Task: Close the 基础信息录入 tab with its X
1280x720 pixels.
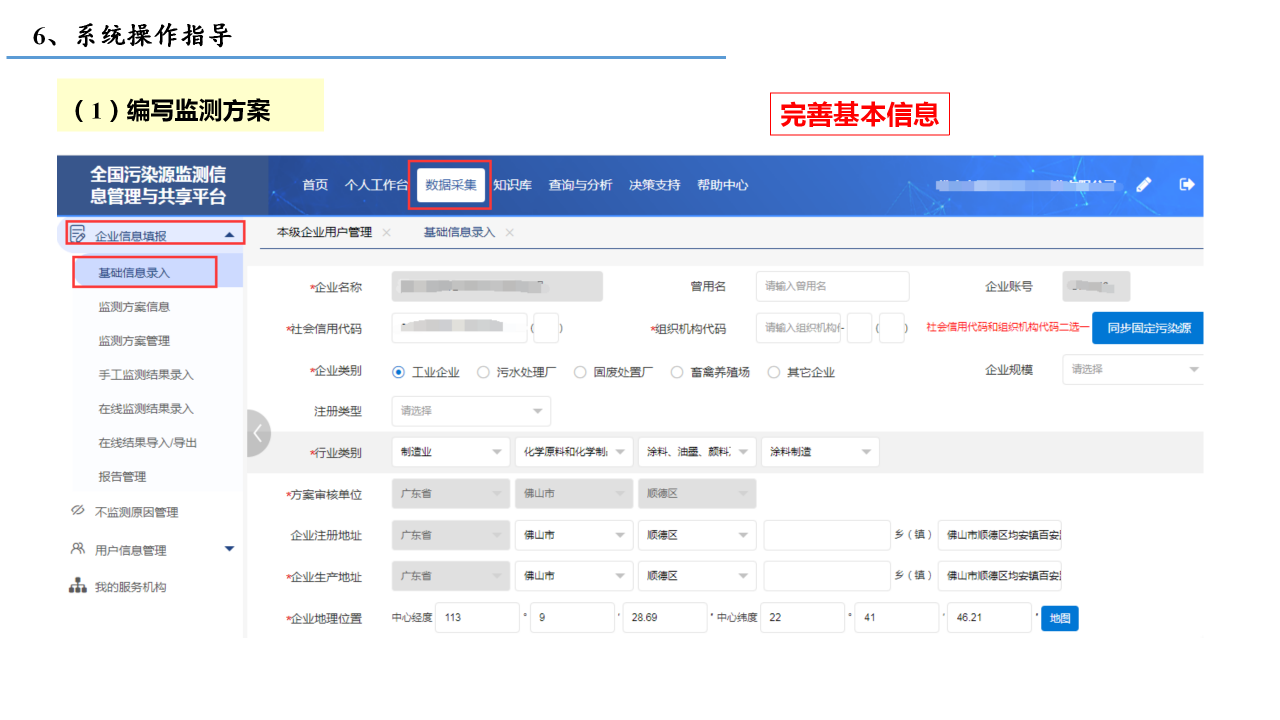Action: click(x=509, y=232)
